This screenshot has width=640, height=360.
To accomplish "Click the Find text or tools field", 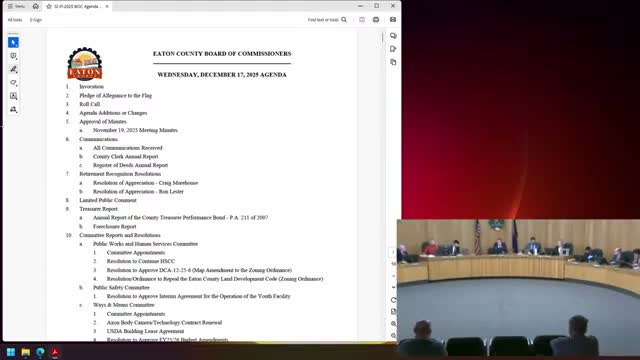I will 323,20.
